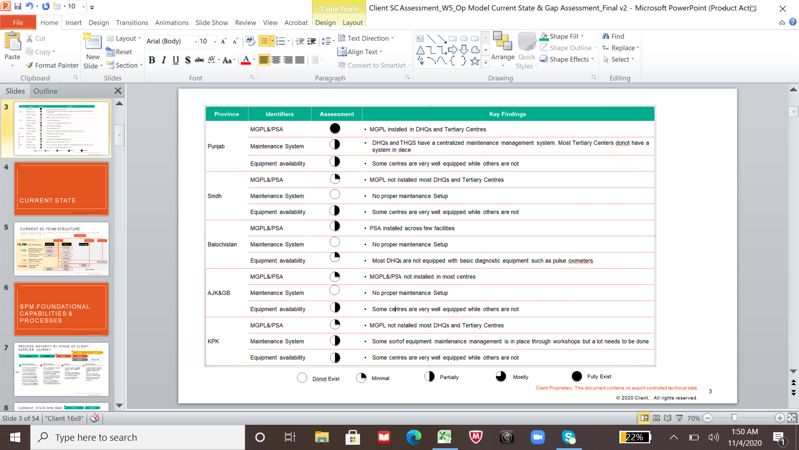The height and width of the screenshot is (450, 799).
Task: Open the Section dropdown
Action: coord(124,65)
